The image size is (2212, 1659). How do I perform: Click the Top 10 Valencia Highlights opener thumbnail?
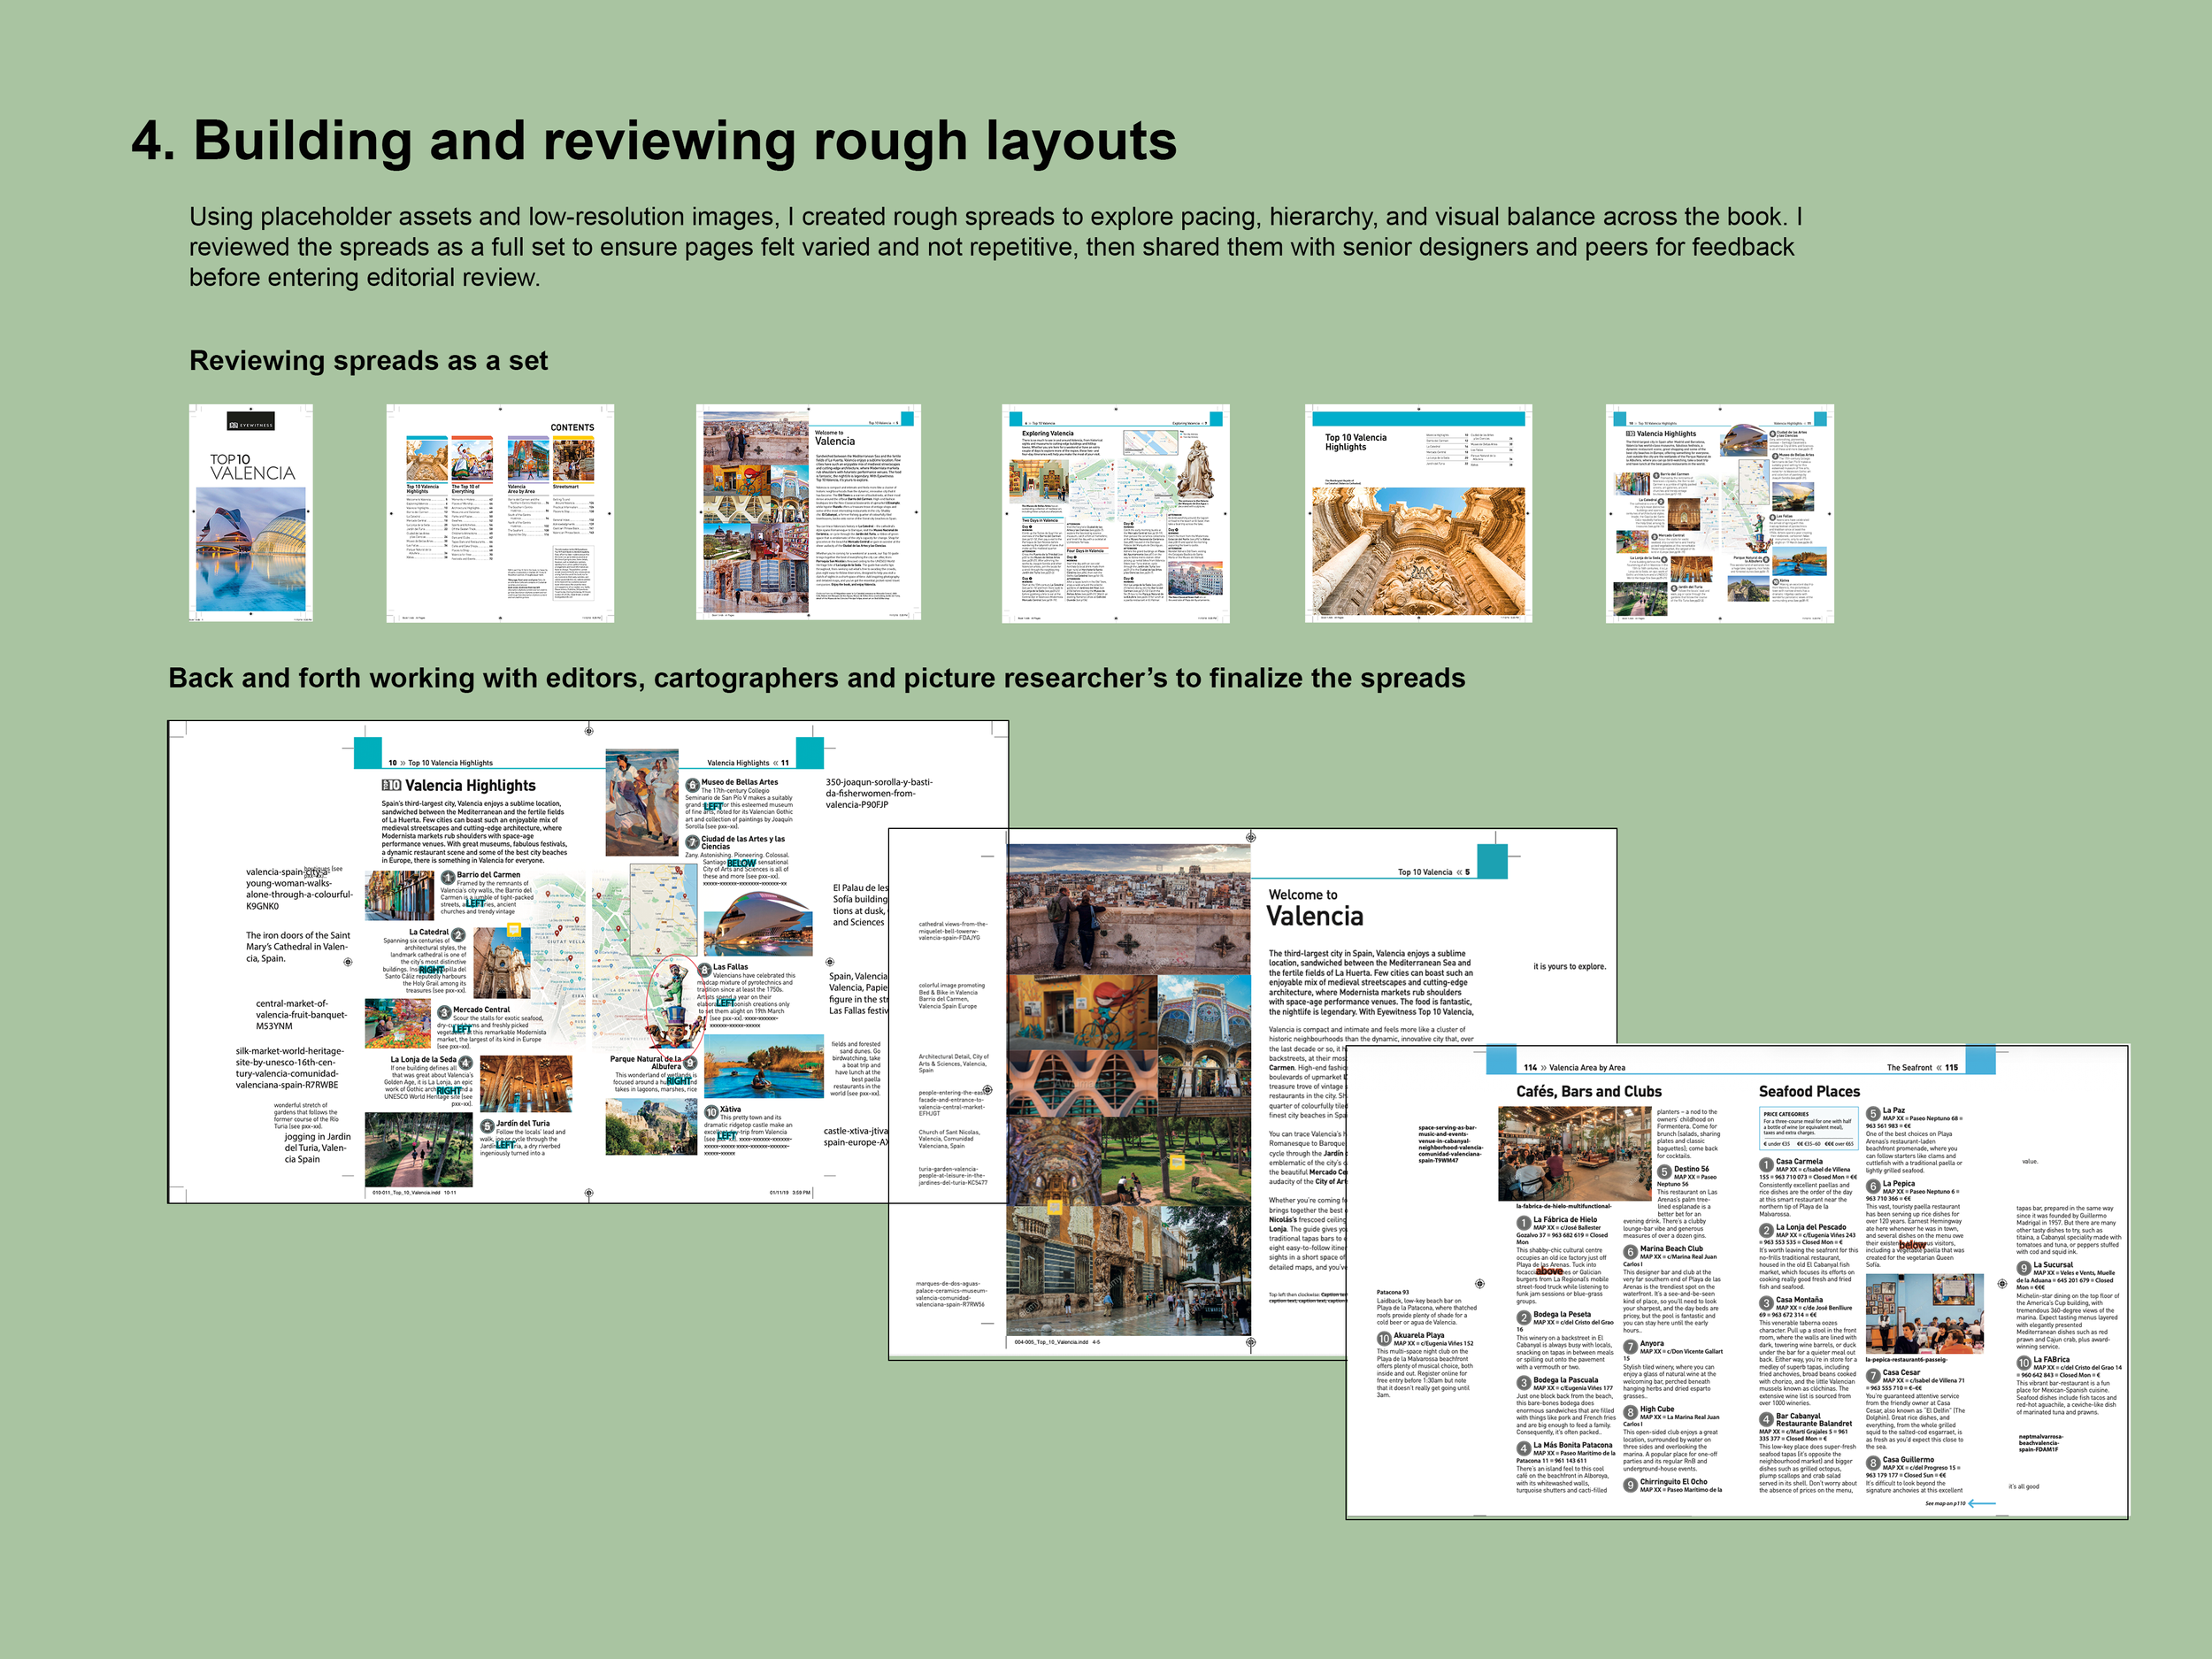(x=1418, y=513)
